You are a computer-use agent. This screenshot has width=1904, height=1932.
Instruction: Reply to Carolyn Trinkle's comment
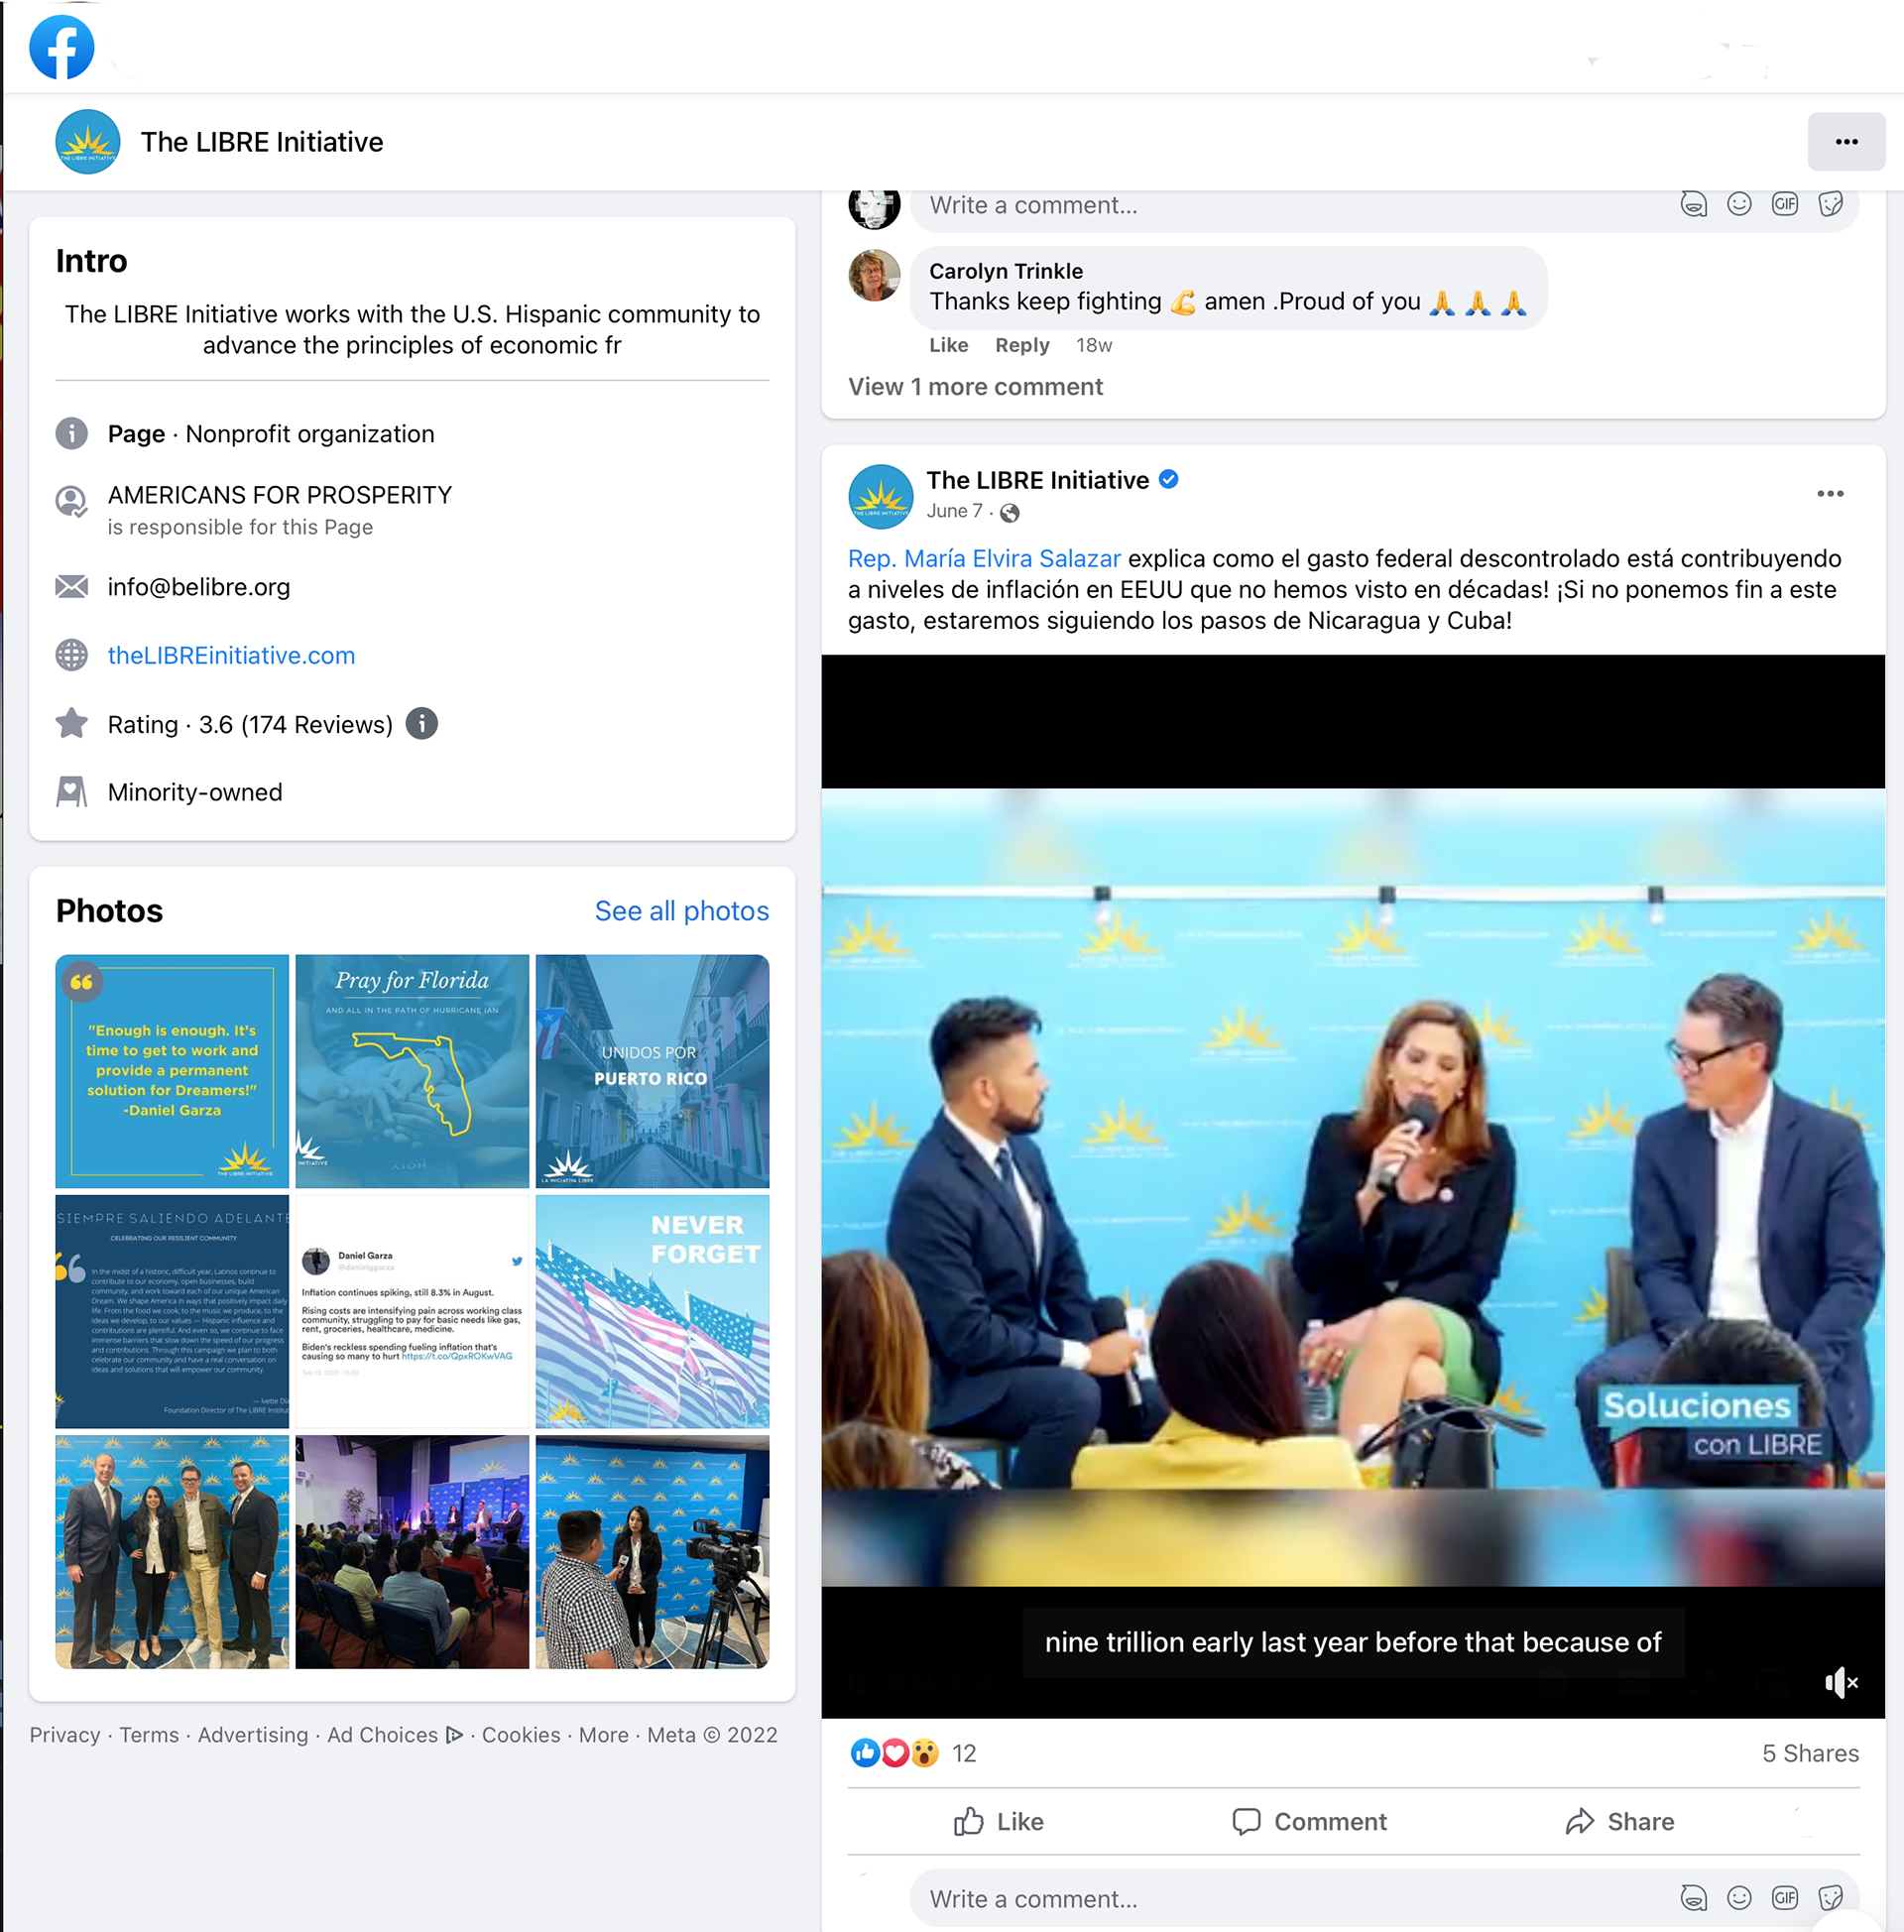tap(1022, 345)
